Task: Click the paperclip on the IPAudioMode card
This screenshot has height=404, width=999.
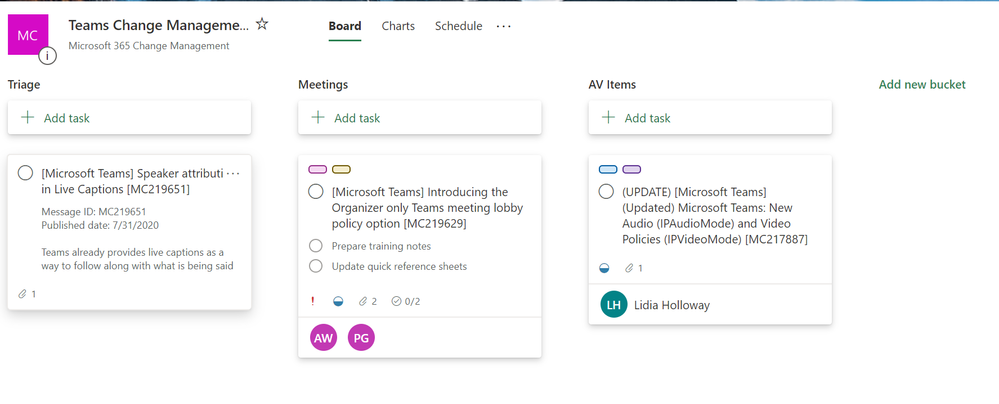Action: click(629, 268)
